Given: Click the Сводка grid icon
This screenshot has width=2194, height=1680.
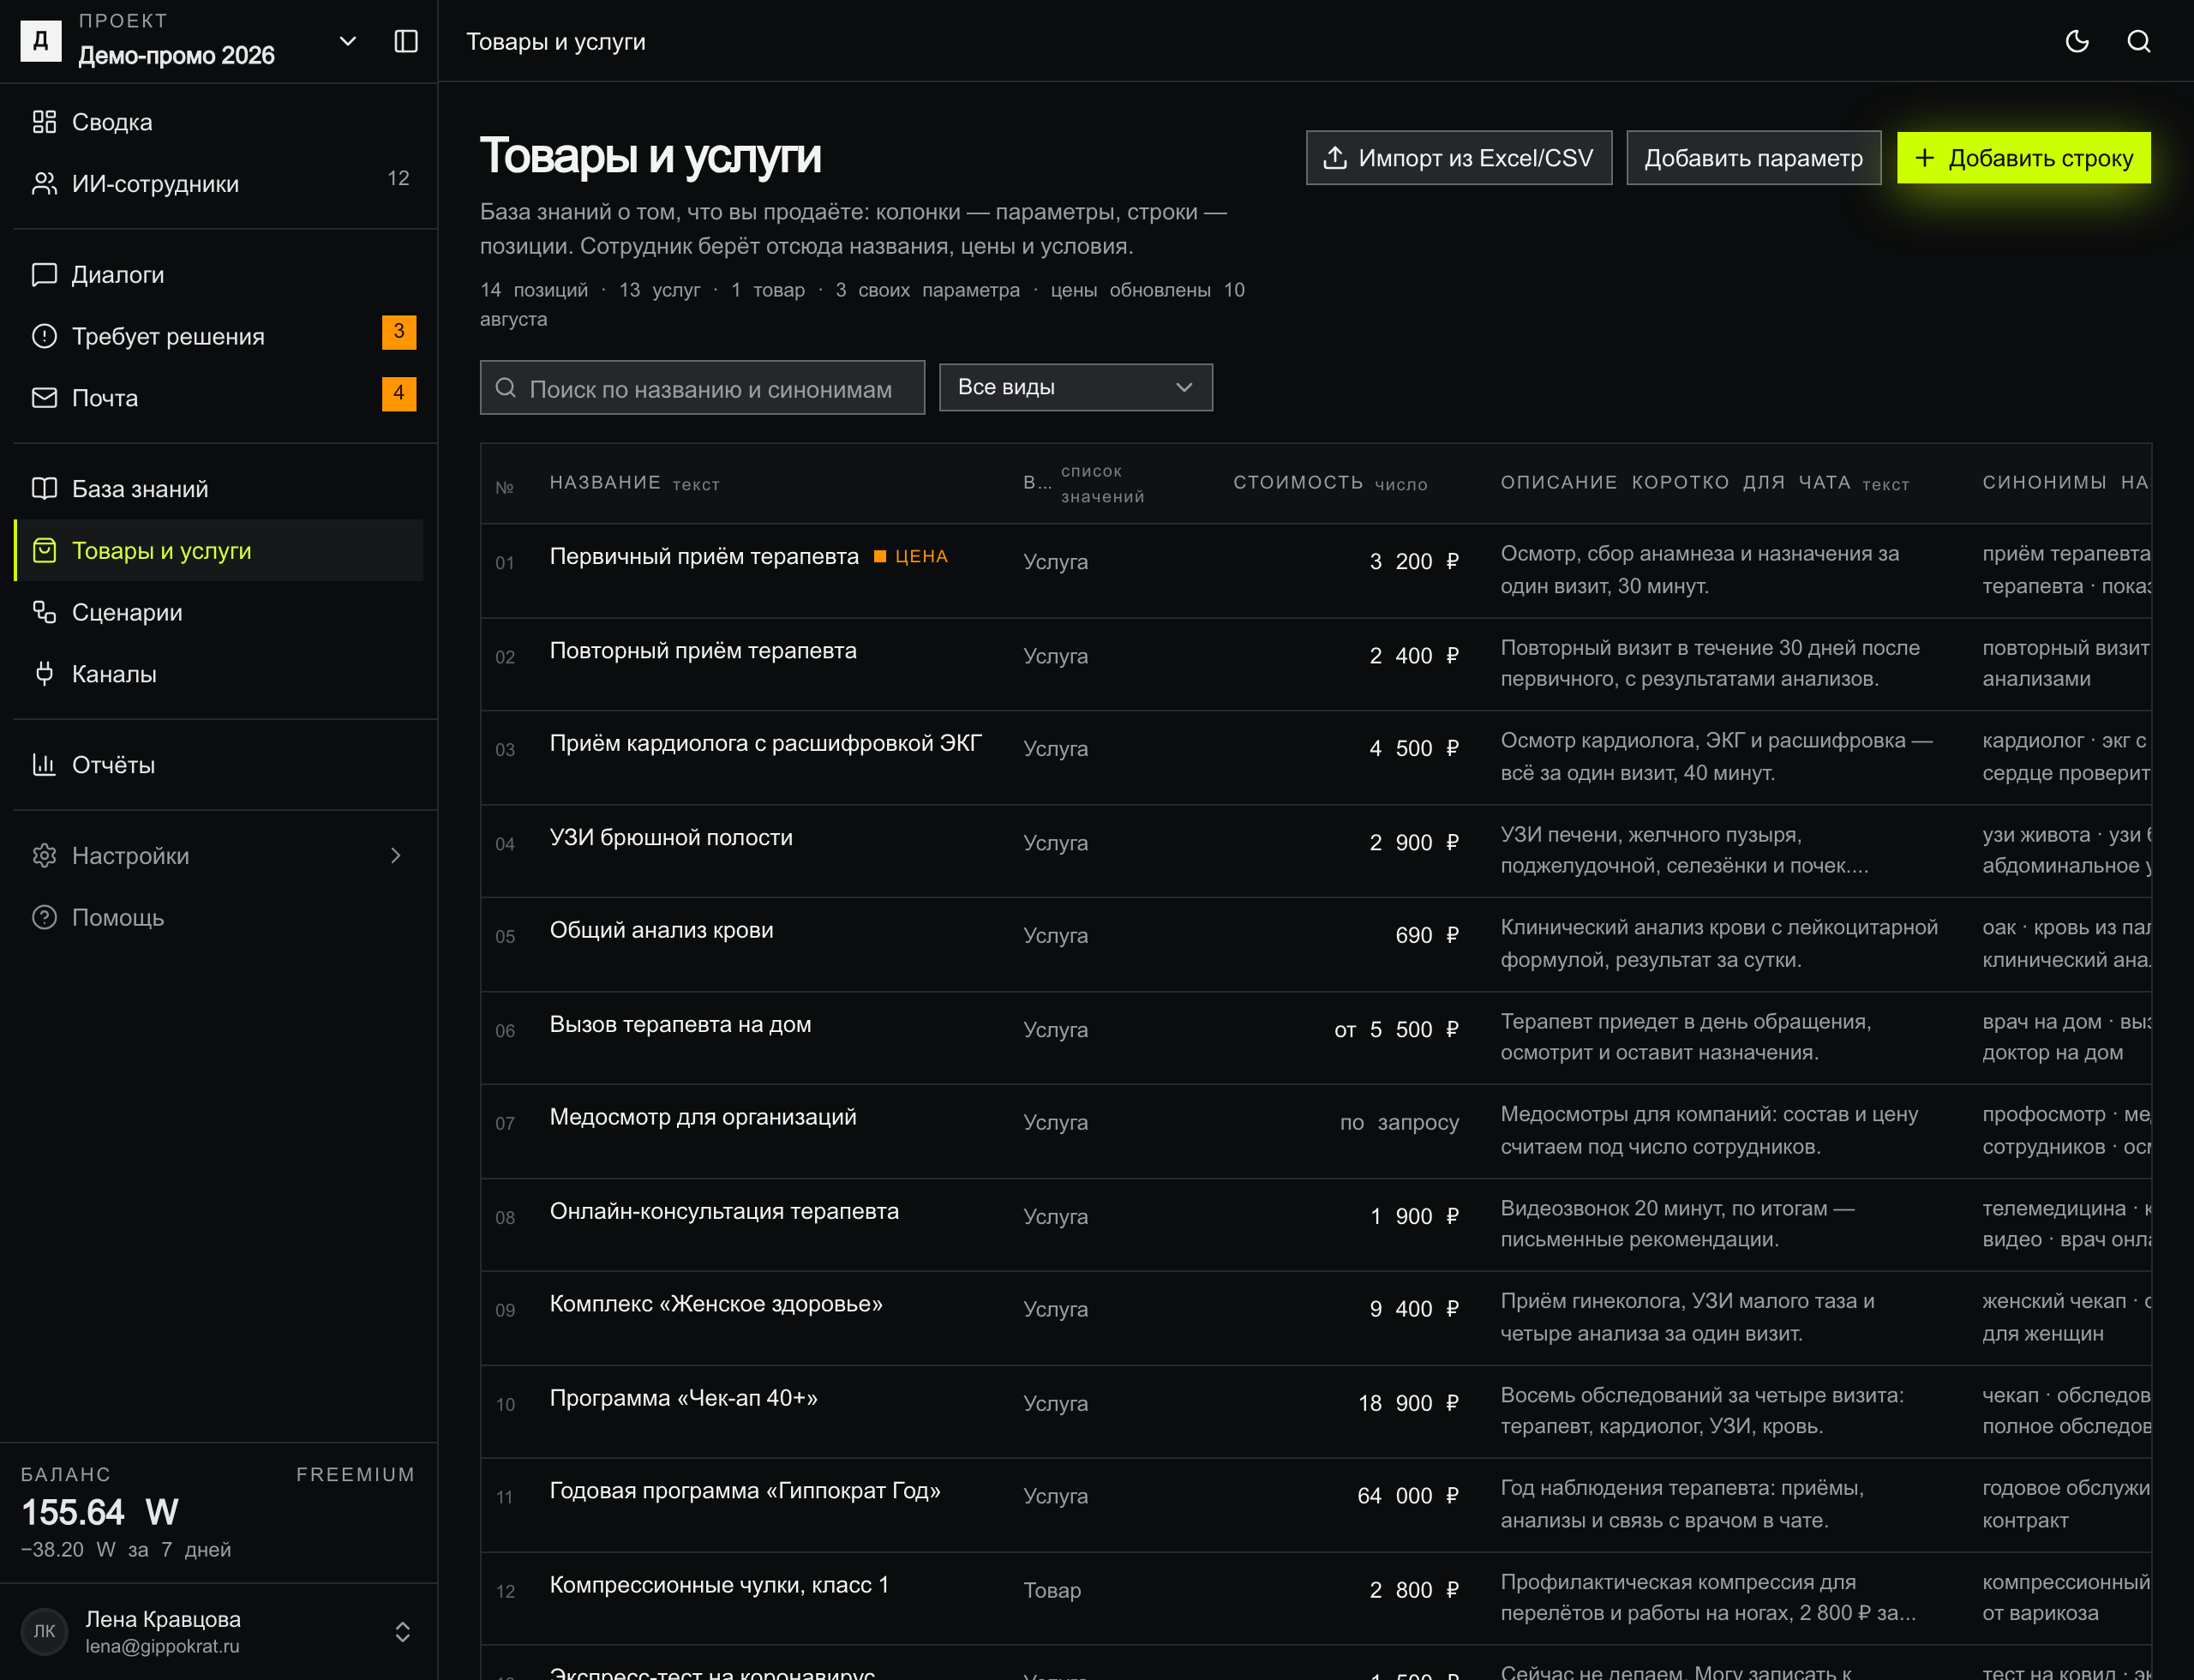Looking at the screenshot, I should [x=44, y=122].
